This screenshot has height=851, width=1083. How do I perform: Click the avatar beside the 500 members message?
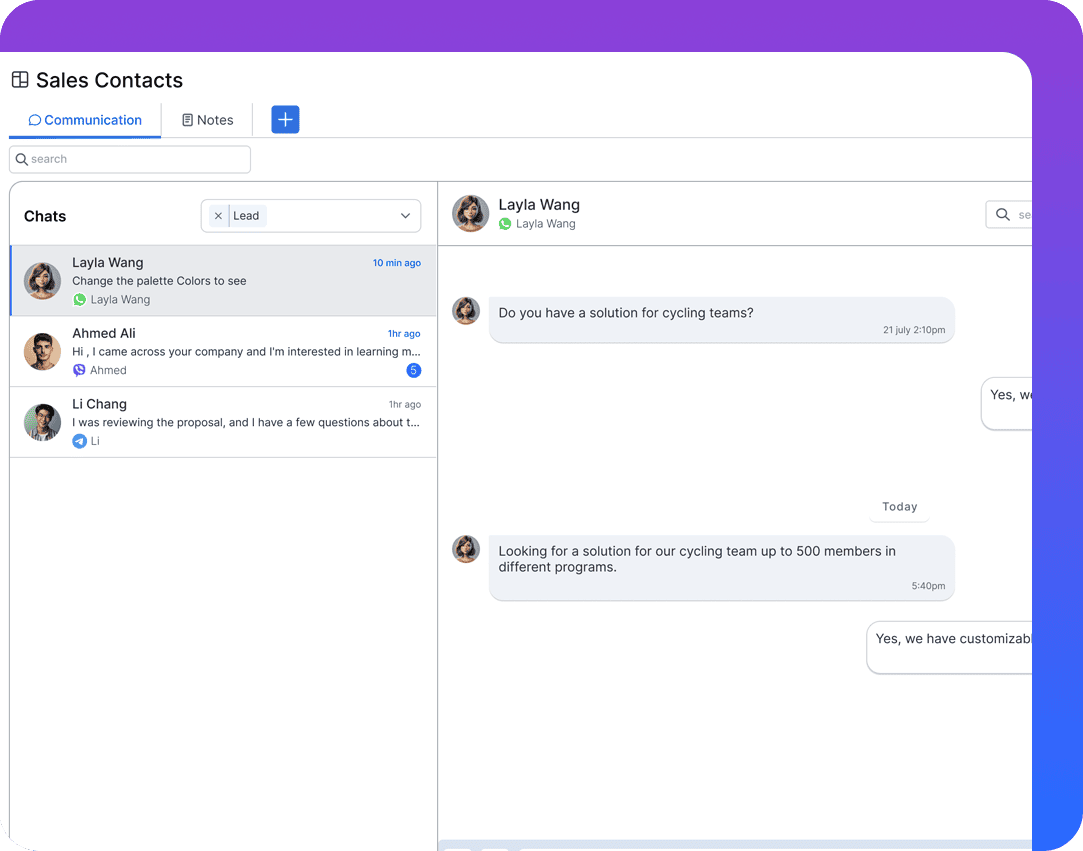pos(466,549)
